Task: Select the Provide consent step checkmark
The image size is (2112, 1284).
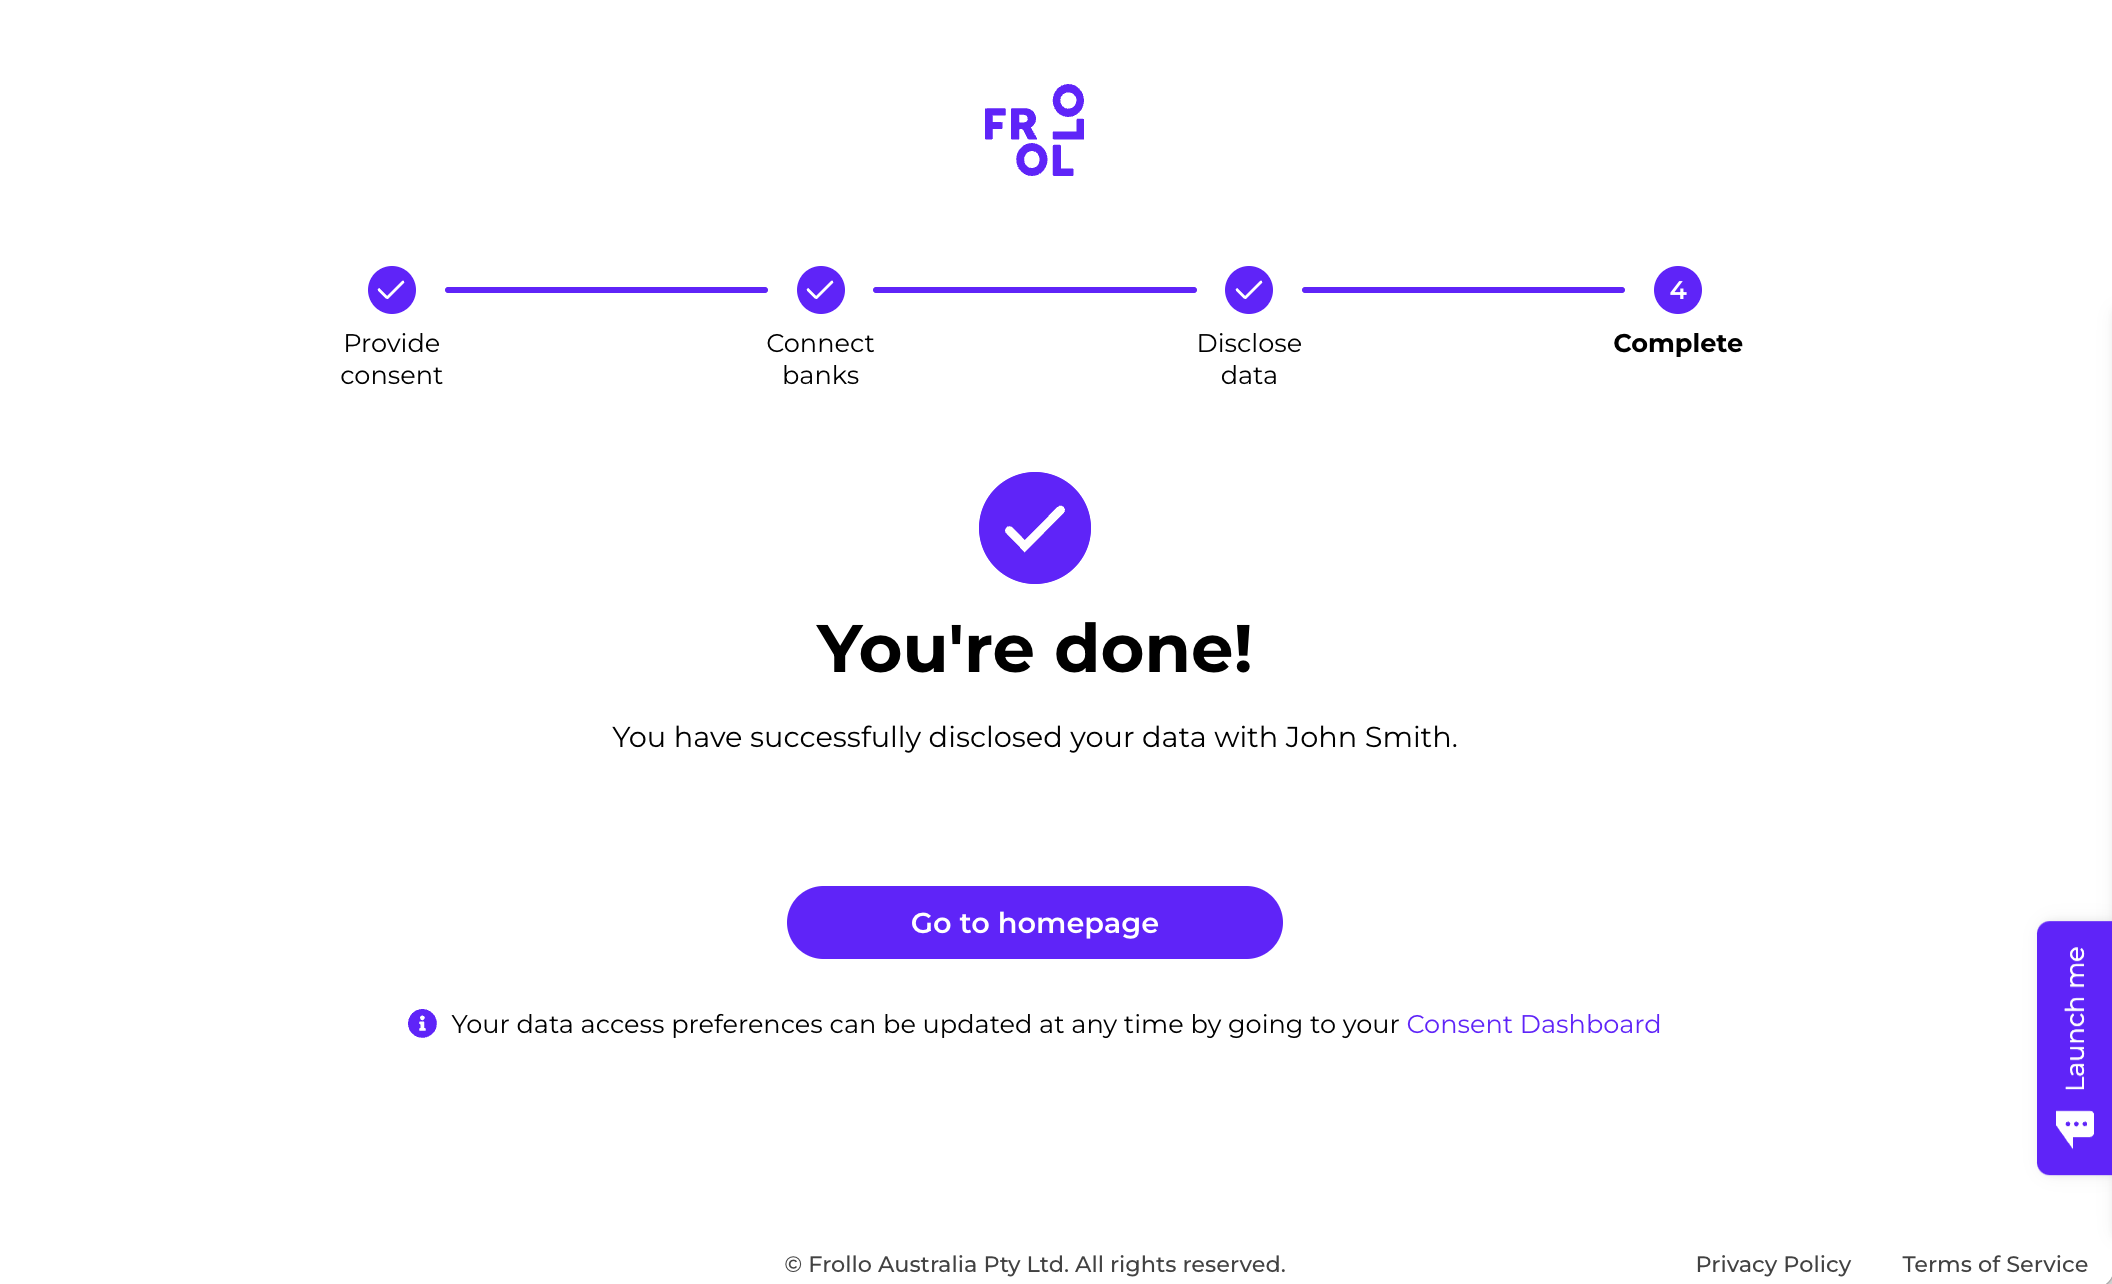Action: (x=392, y=290)
